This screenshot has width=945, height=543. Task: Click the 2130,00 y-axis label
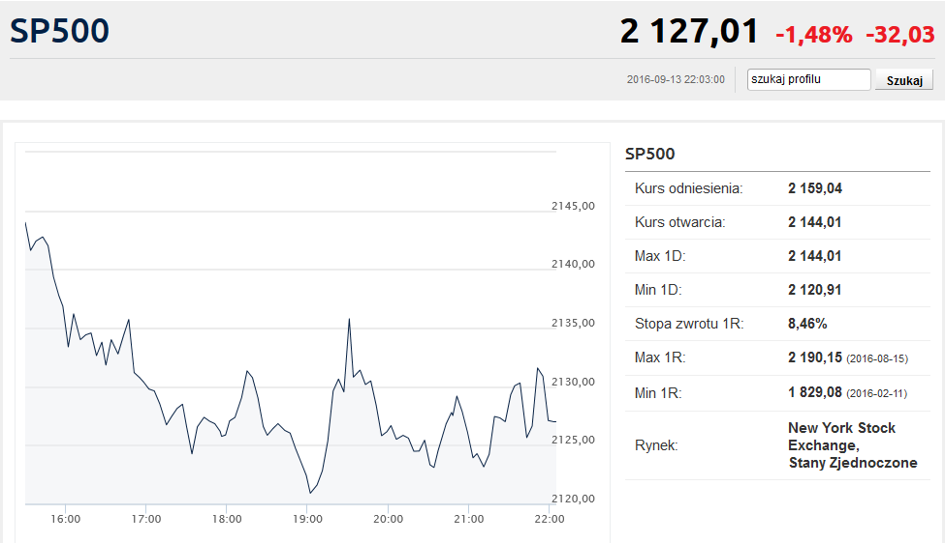tap(573, 382)
